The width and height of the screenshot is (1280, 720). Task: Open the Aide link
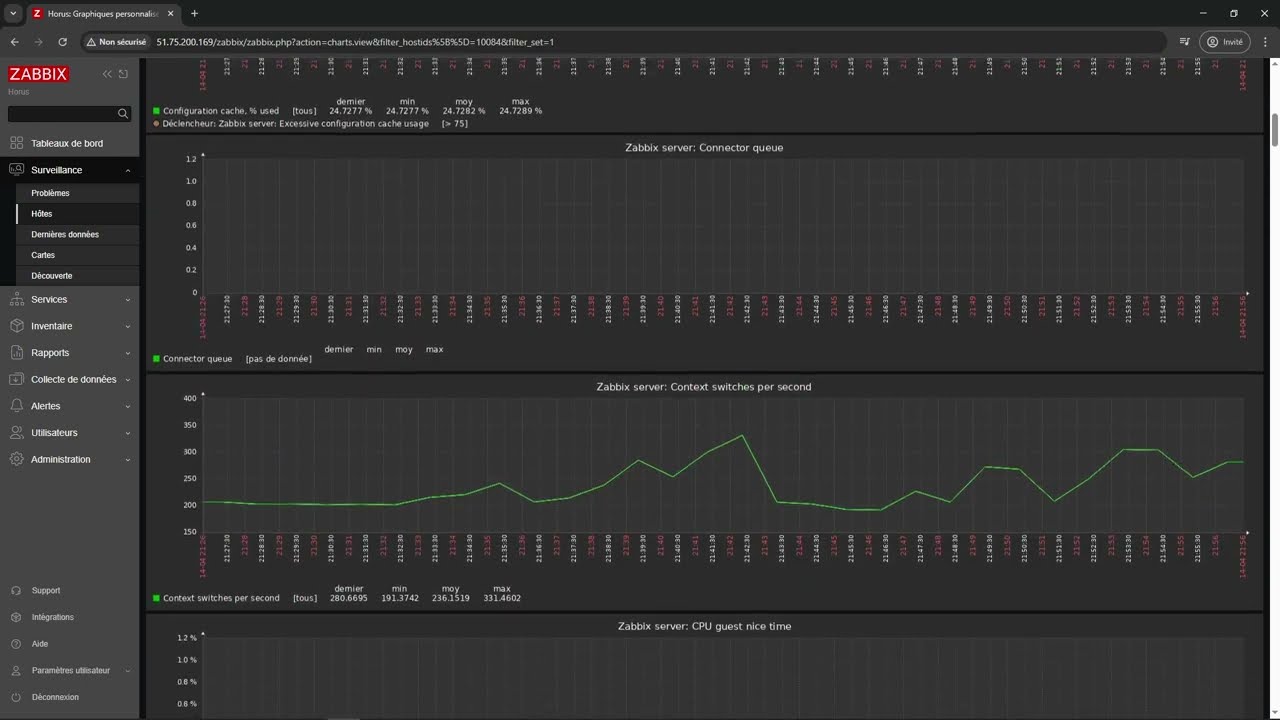(x=40, y=644)
